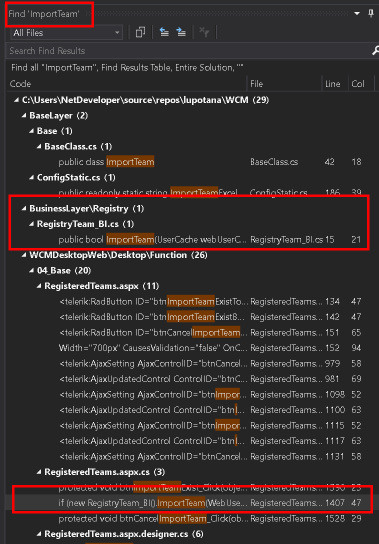Screen dimensions: 379x544
Task: Collapse the BusinessLayer\Registry (1) node
Action: (x=24, y=209)
